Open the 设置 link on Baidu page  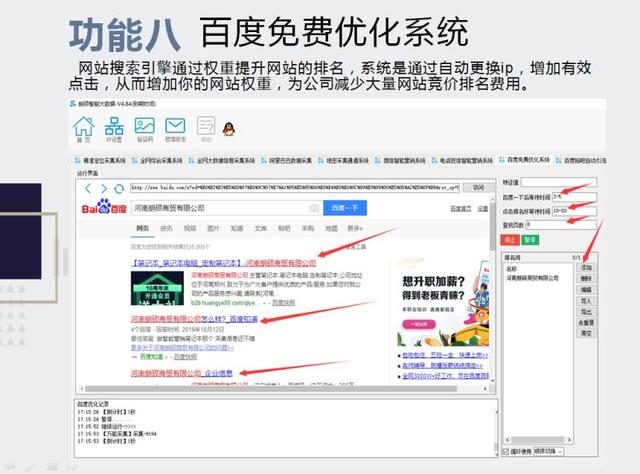click(483, 209)
